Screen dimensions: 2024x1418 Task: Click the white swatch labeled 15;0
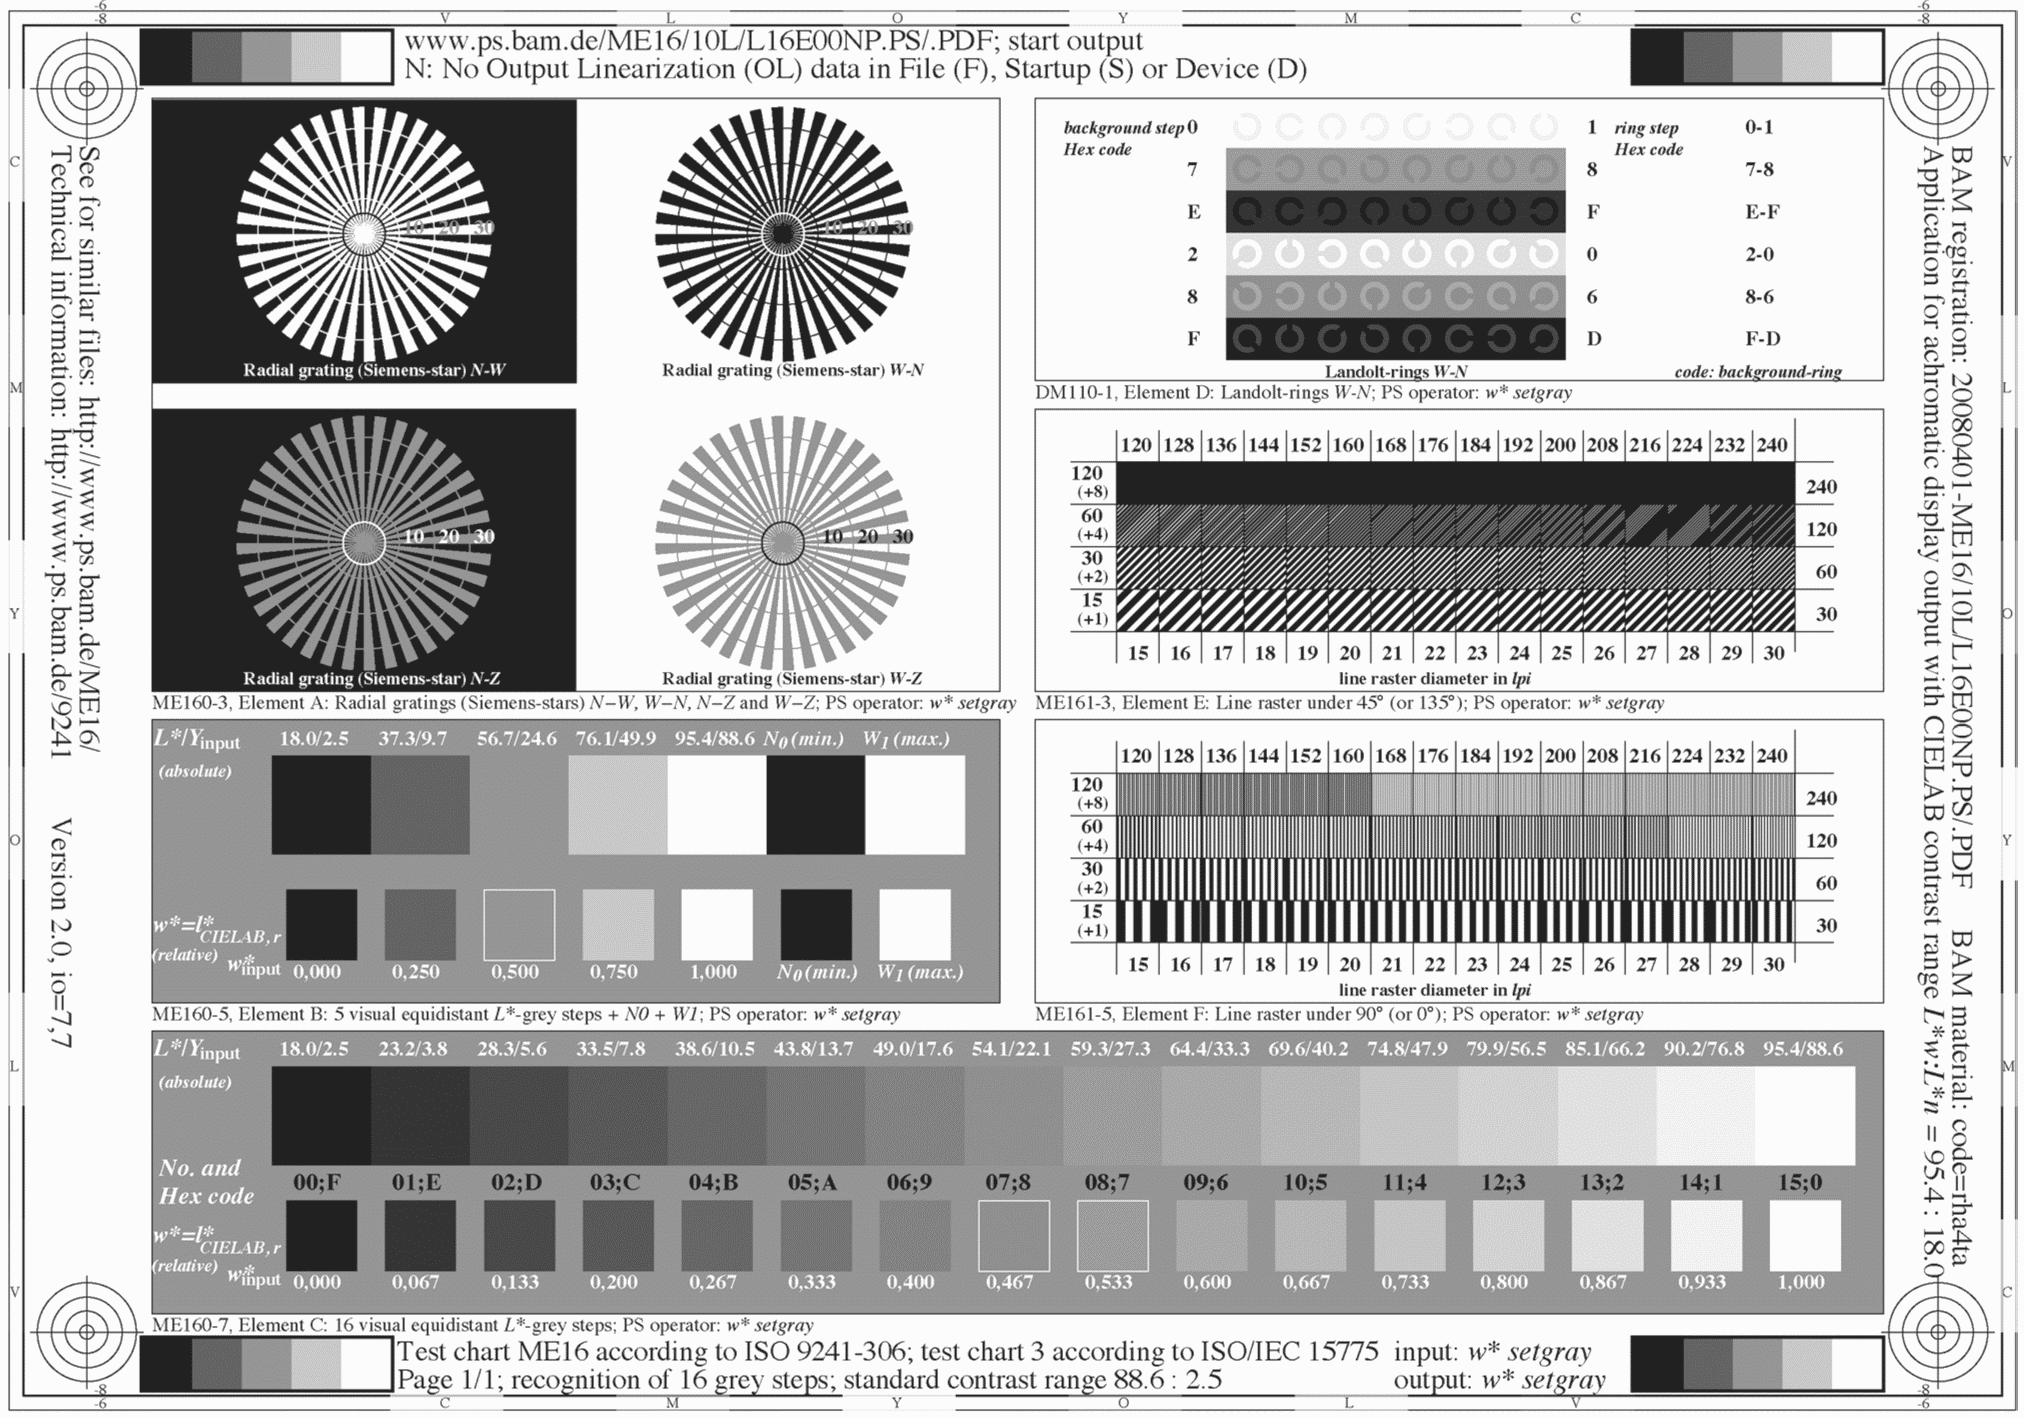1804,1236
